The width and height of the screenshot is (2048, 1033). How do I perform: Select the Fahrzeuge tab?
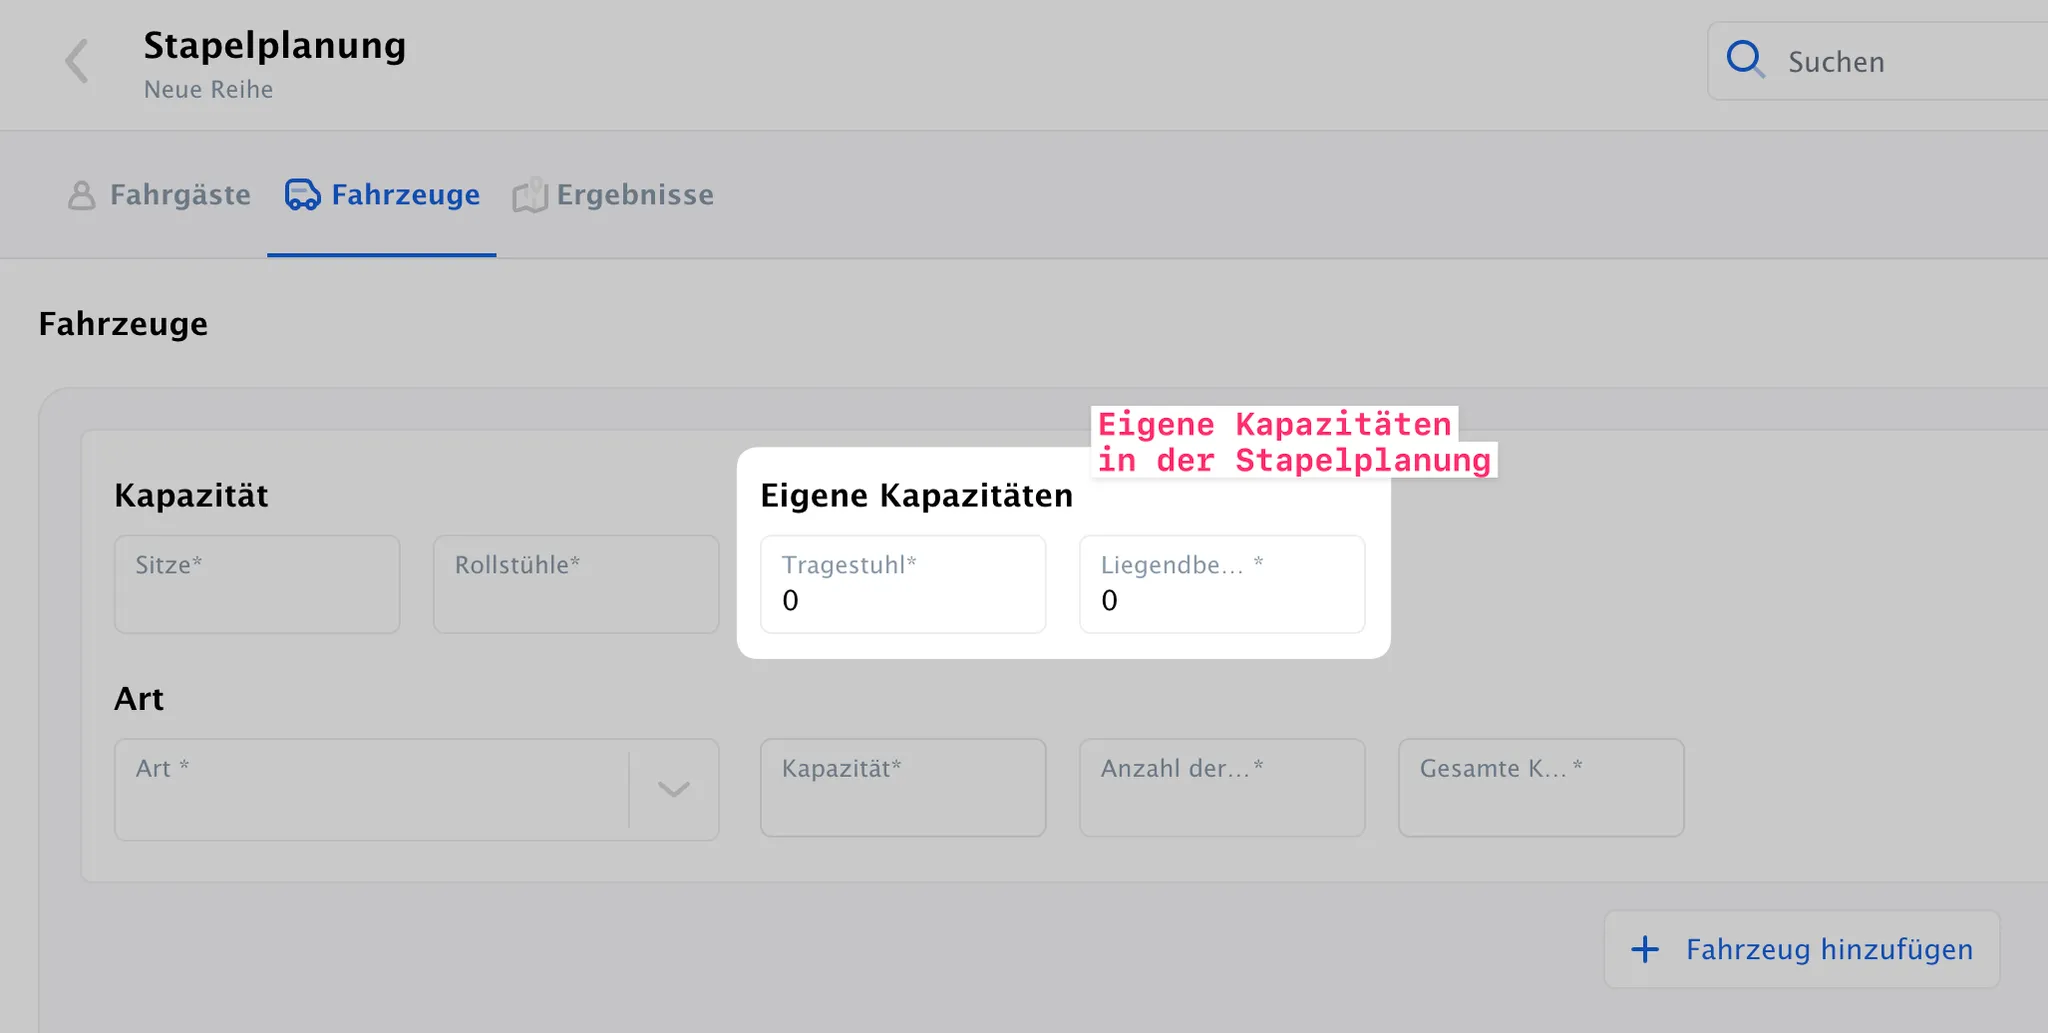coord(382,195)
